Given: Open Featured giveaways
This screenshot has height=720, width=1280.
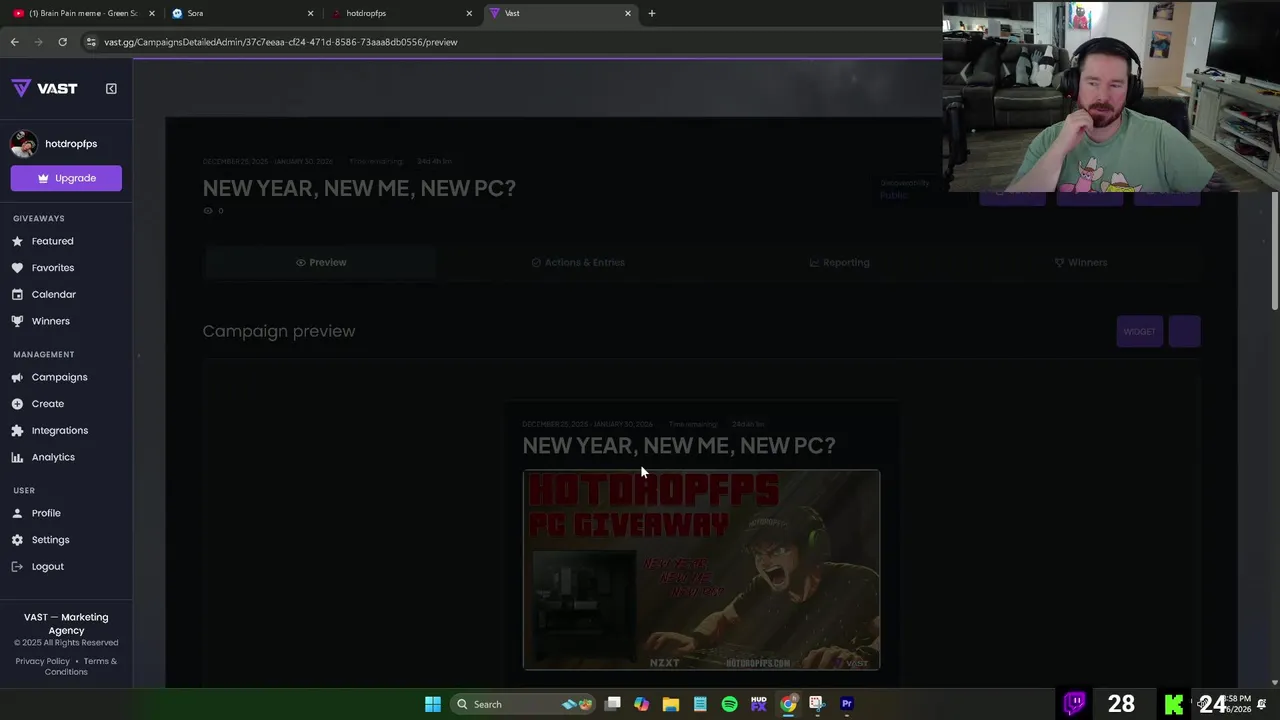Looking at the screenshot, I should pyautogui.click(x=52, y=241).
